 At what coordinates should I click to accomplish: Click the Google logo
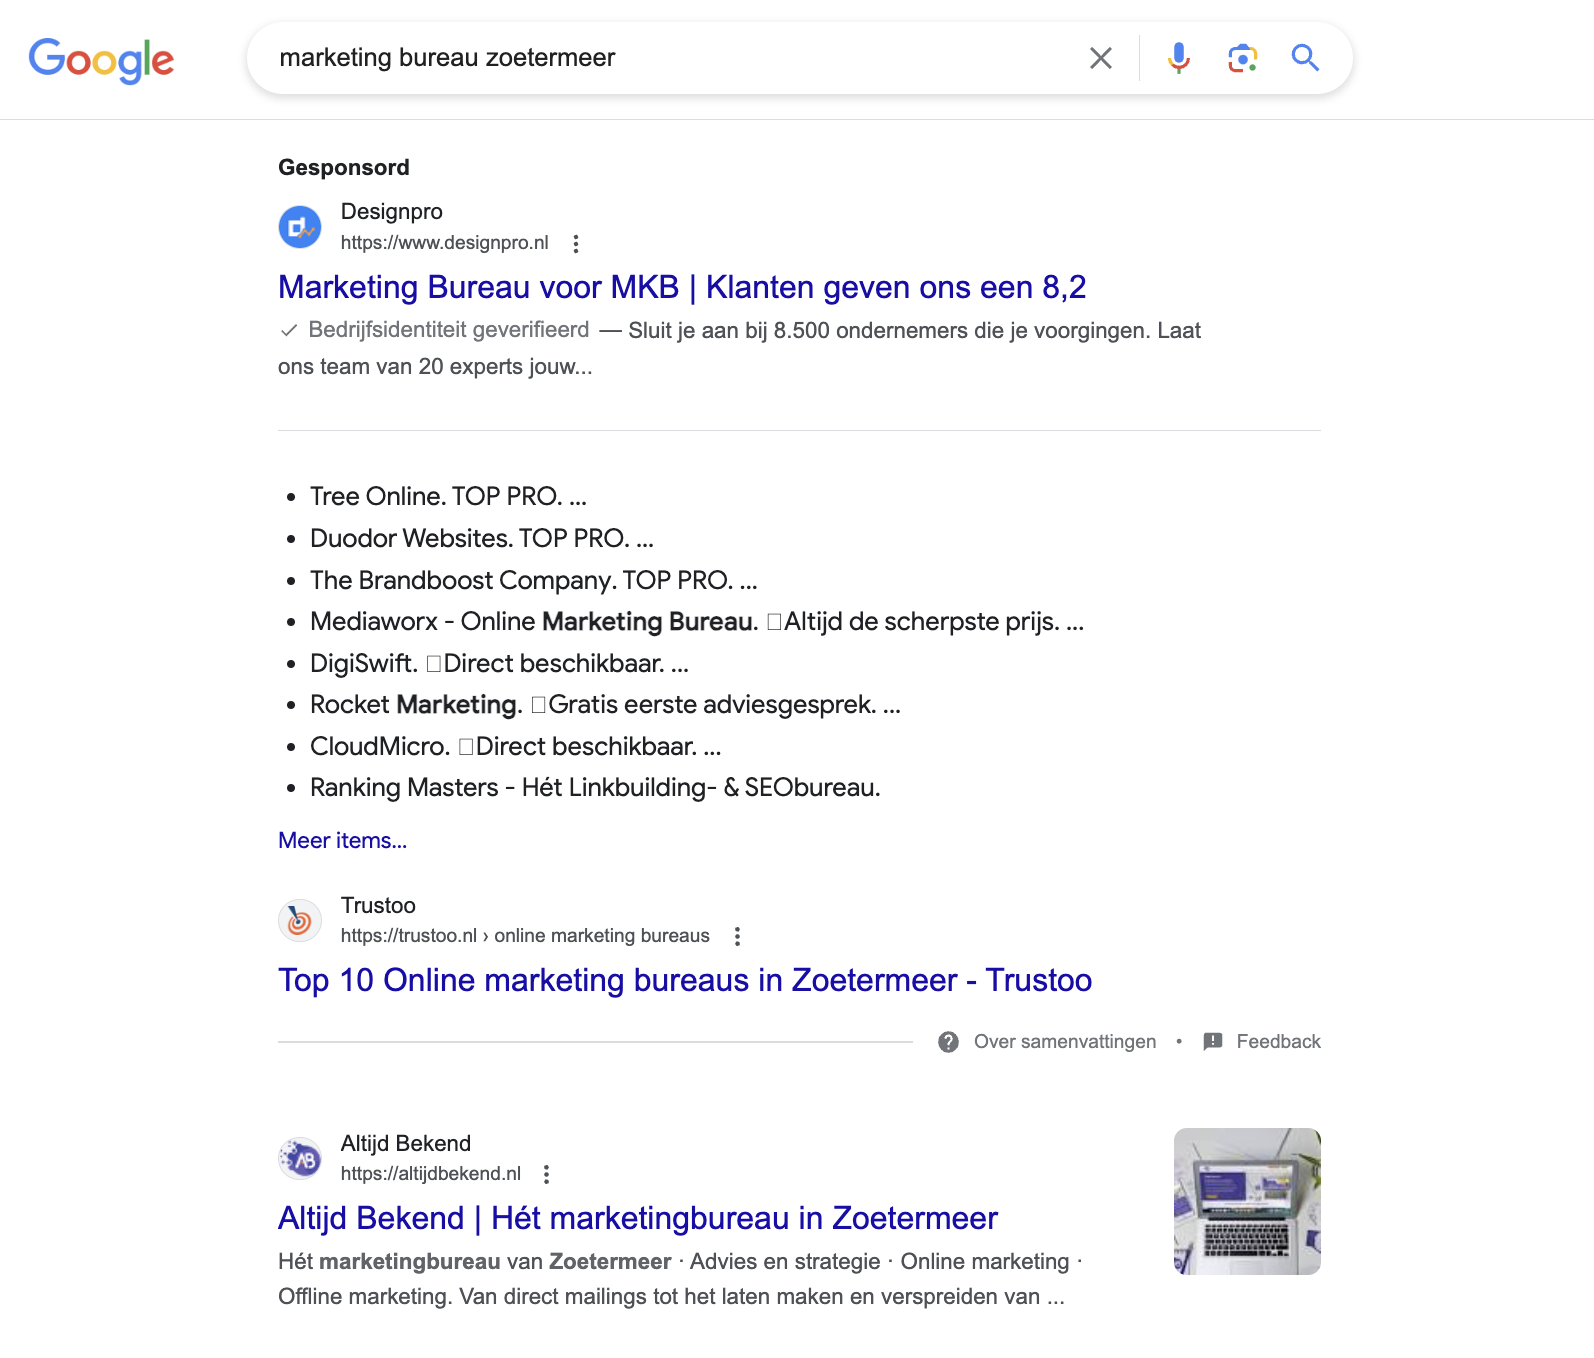point(101,60)
